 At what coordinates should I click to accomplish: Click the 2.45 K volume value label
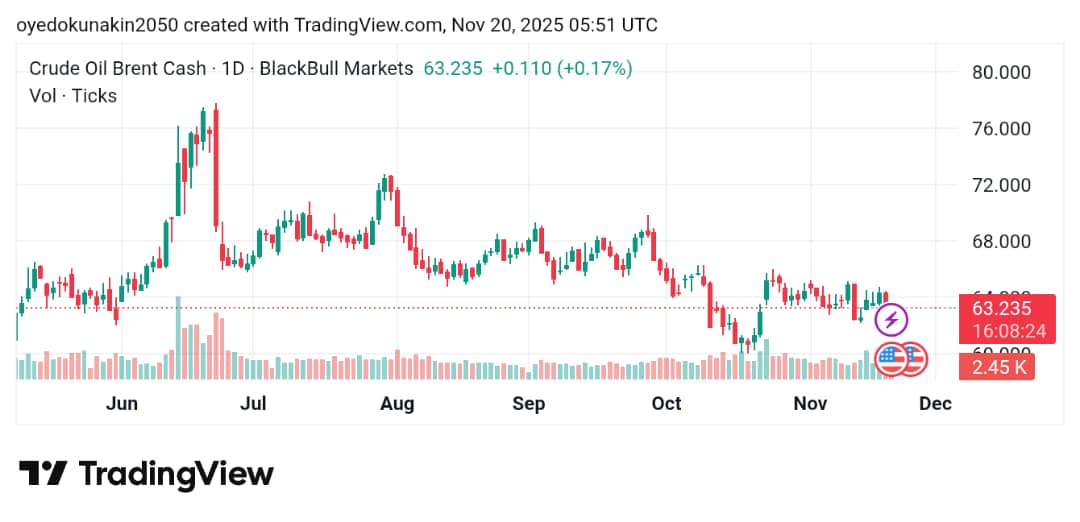click(x=994, y=367)
